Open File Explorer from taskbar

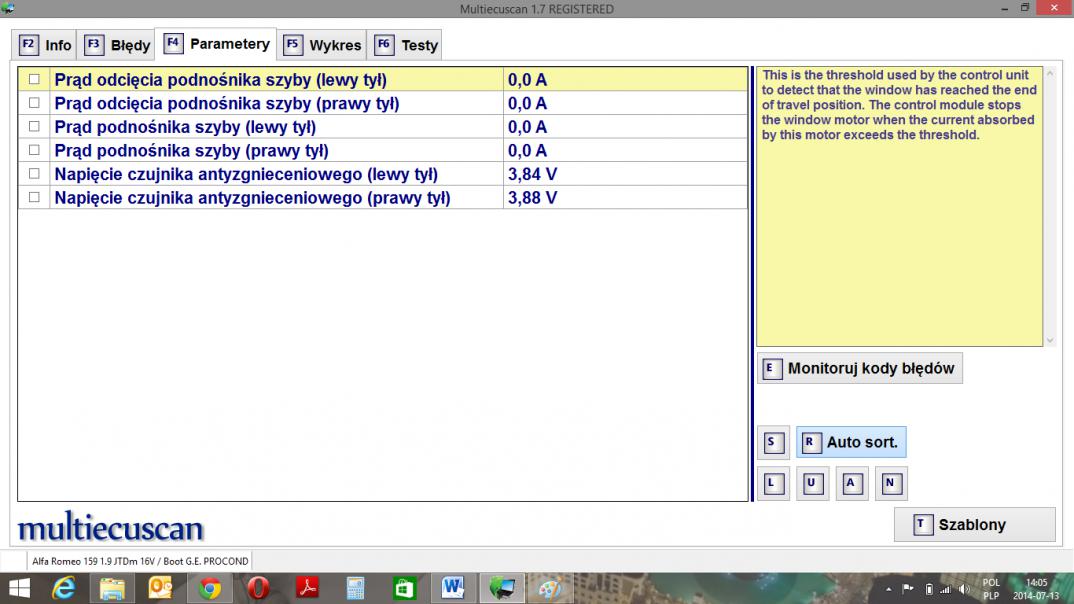112,588
